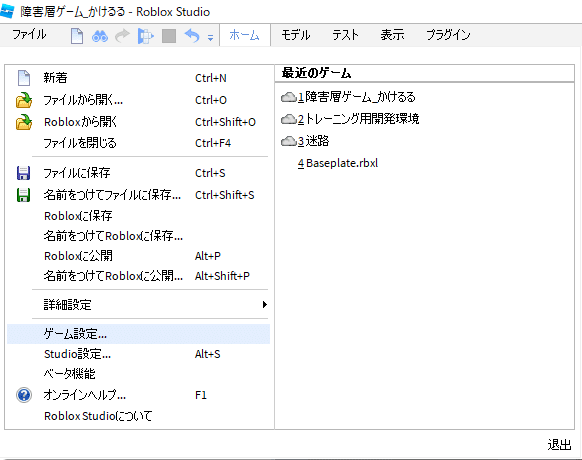
Task: Click the toolbar icon right of redo arrow
Action: pos(146,36)
